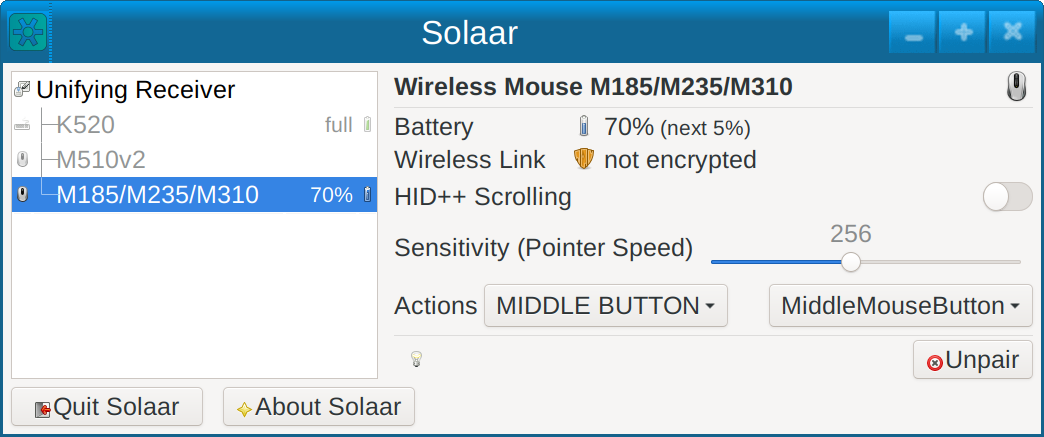
Task: Click the keyboard icon beside K520
Action: pyautogui.click(x=23, y=126)
